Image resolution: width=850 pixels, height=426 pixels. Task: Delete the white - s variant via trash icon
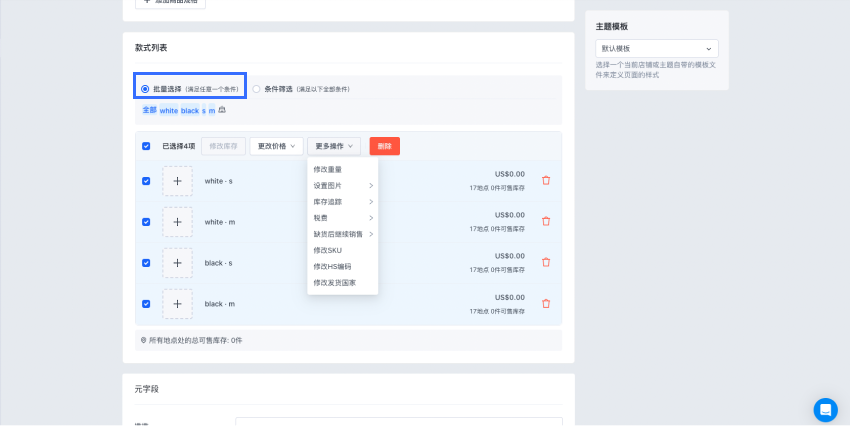tap(546, 180)
